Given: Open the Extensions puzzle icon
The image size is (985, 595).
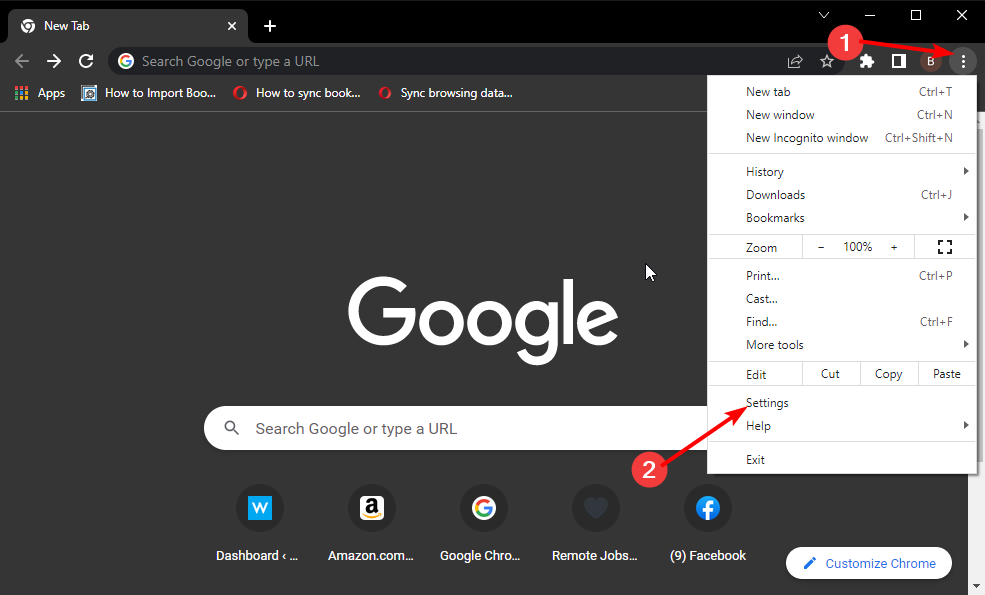Looking at the screenshot, I should (866, 61).
